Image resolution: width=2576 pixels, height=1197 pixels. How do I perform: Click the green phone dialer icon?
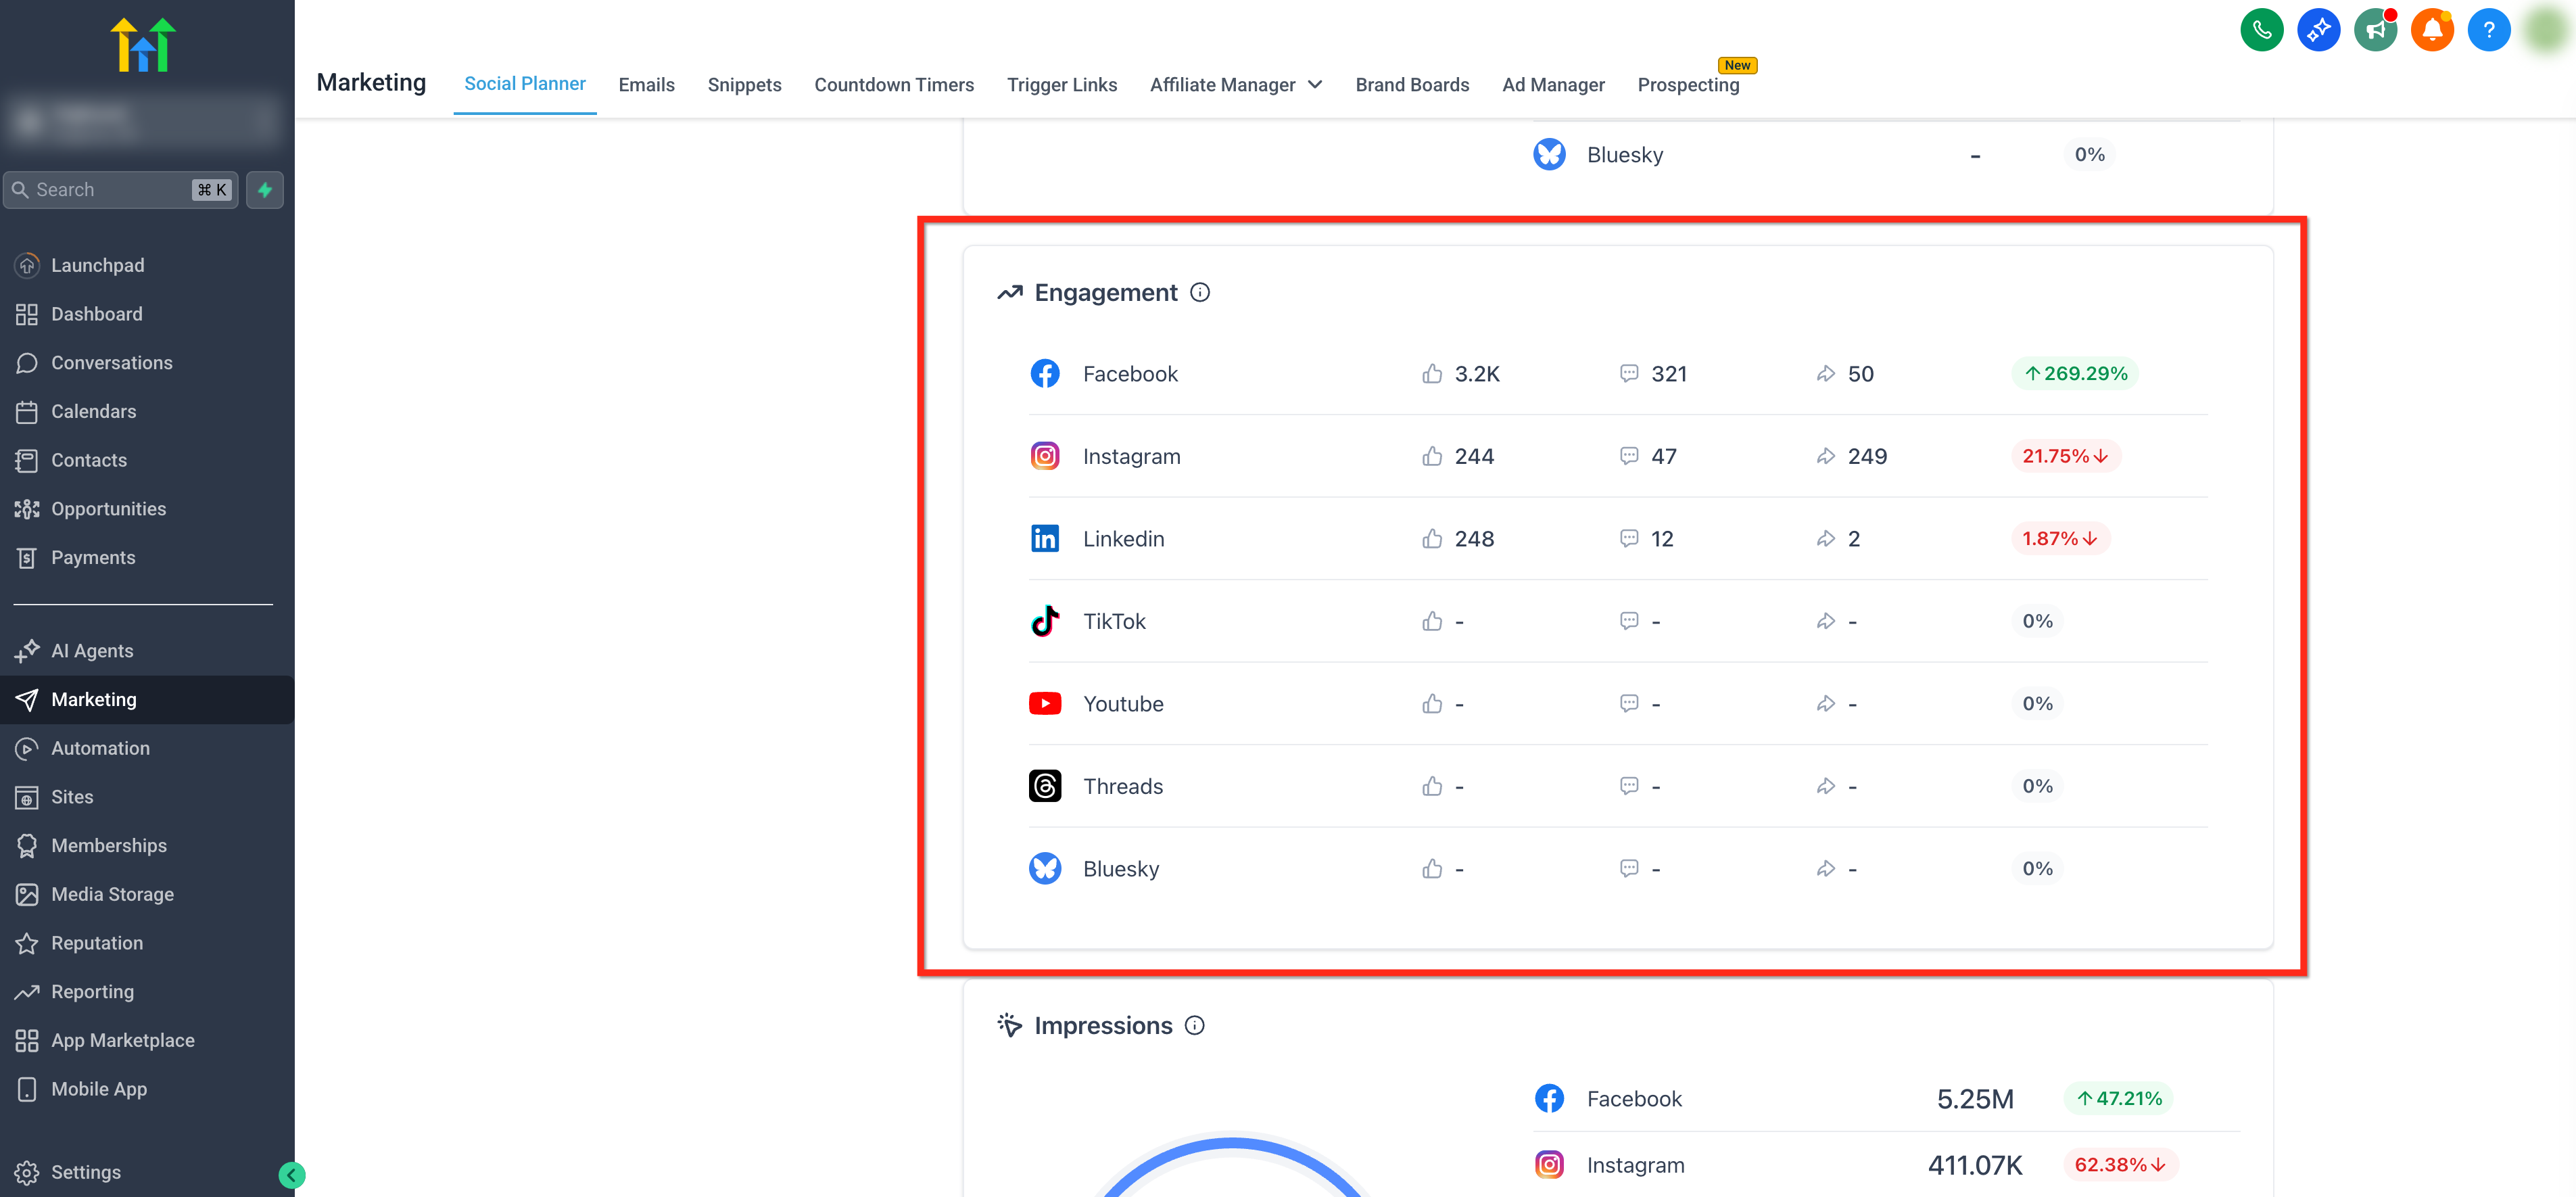coord(2261,30)
